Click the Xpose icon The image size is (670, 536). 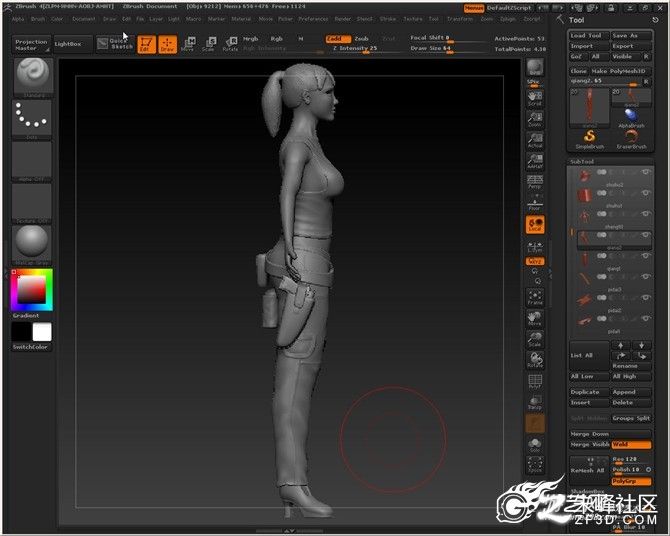pyautogui.click(x=535, y=465)
